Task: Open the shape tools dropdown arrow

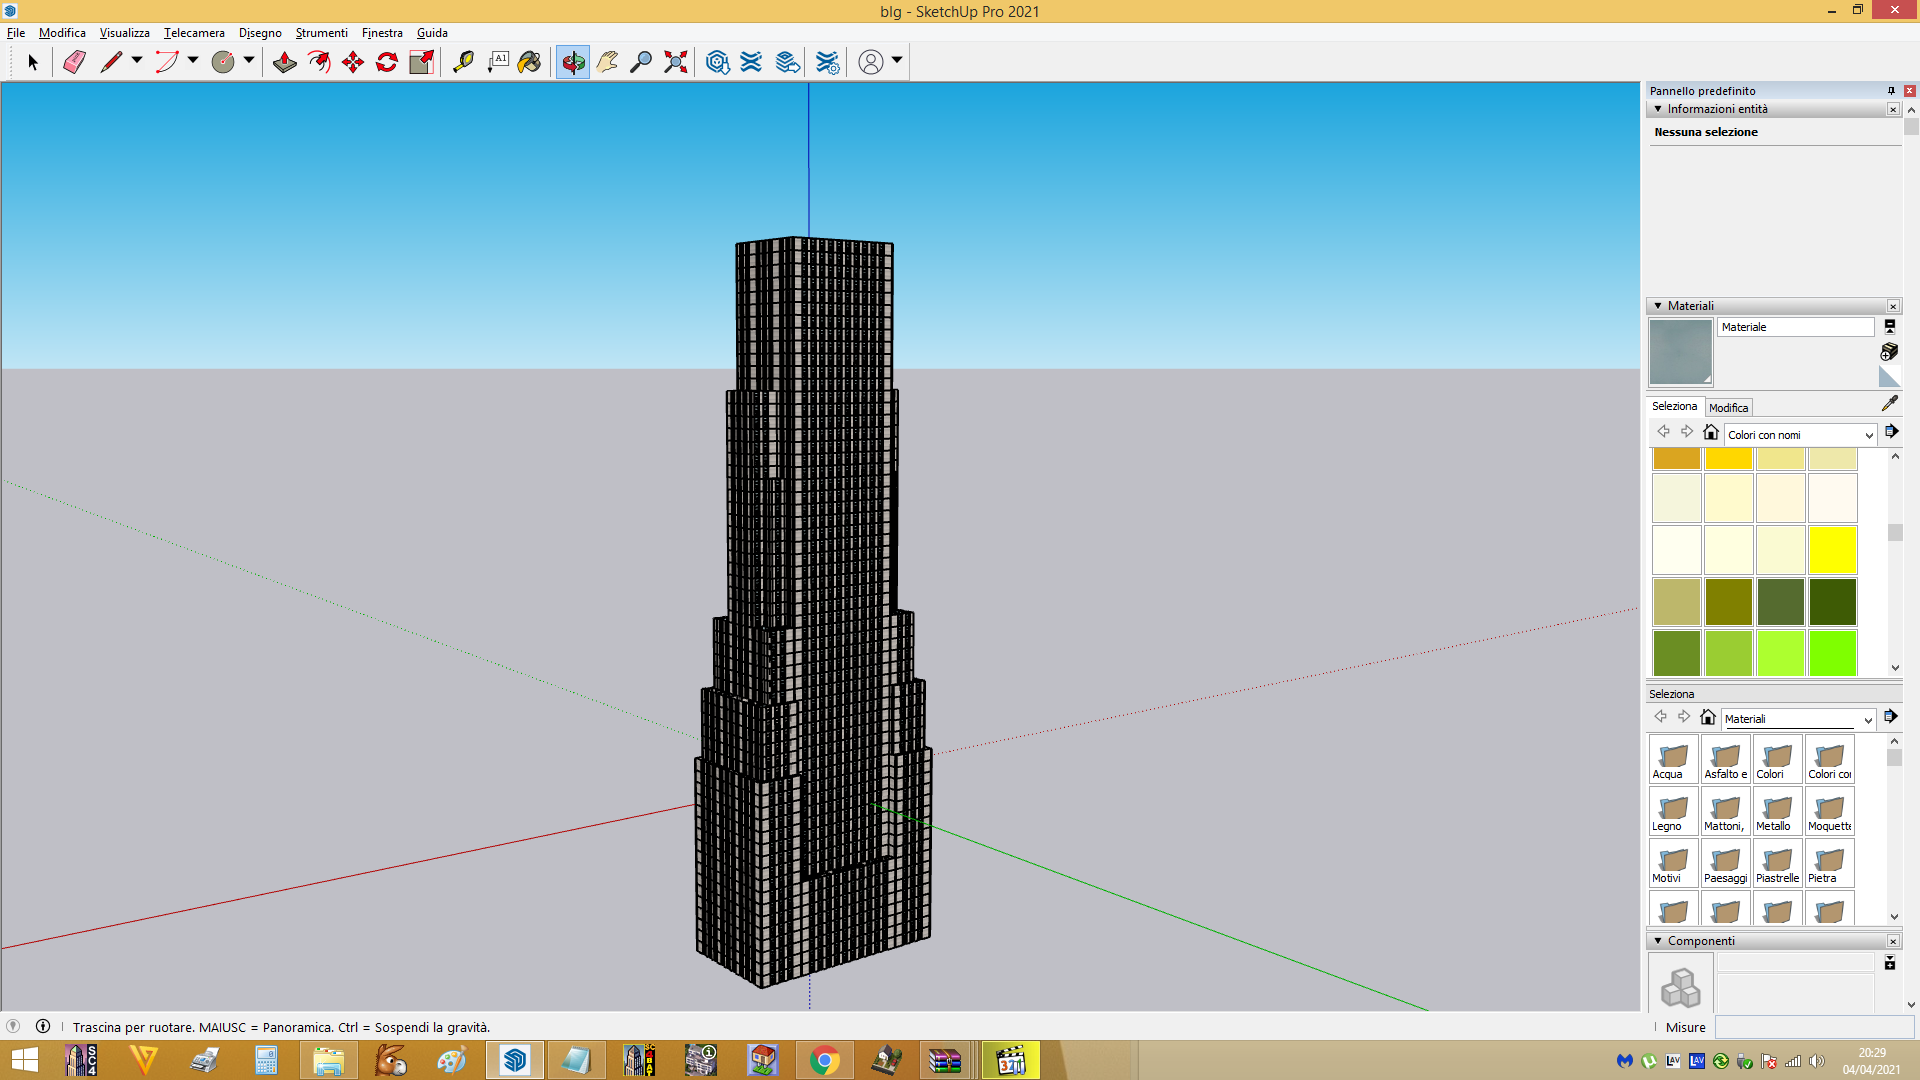Action: click(x=249, y=61)
